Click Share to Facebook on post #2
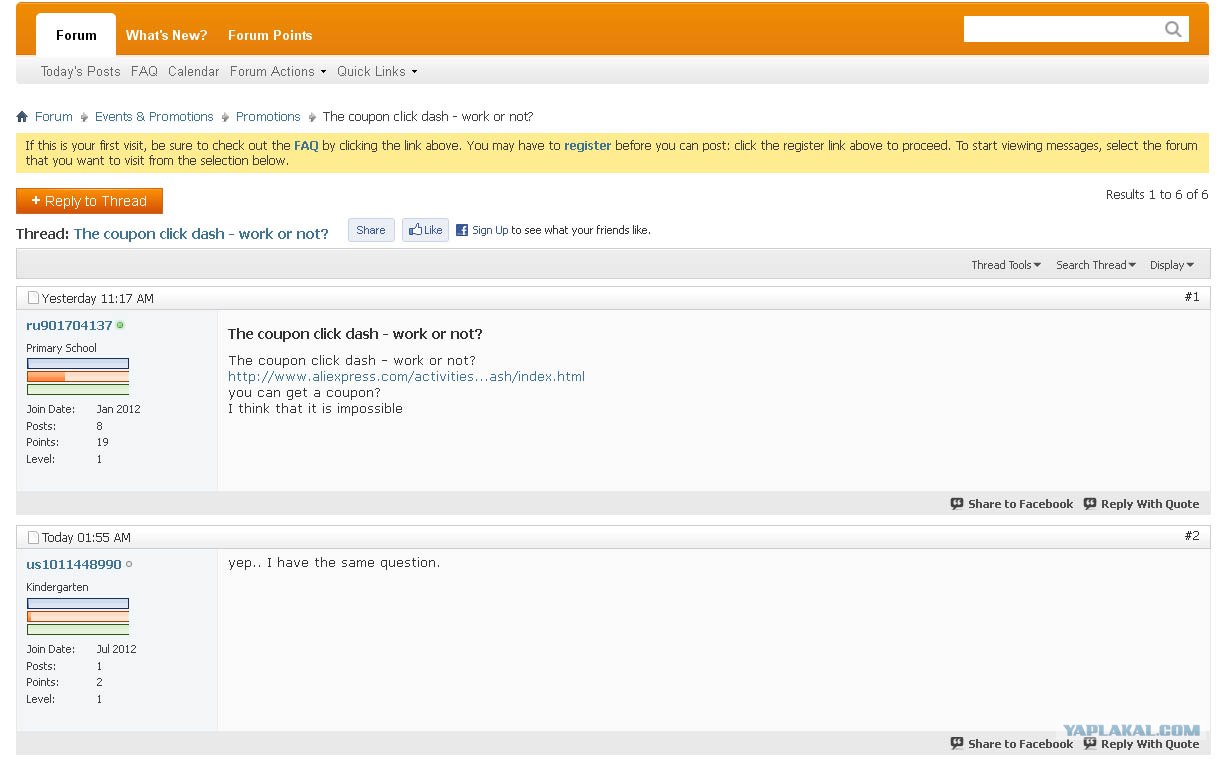This screenshot has width=1226, height=760. tap(1011, 744)
